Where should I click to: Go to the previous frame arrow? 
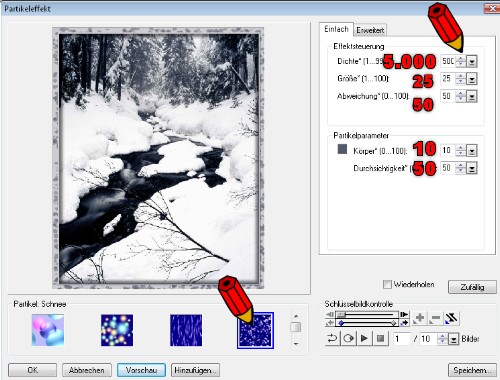click(x=330, y=315)
